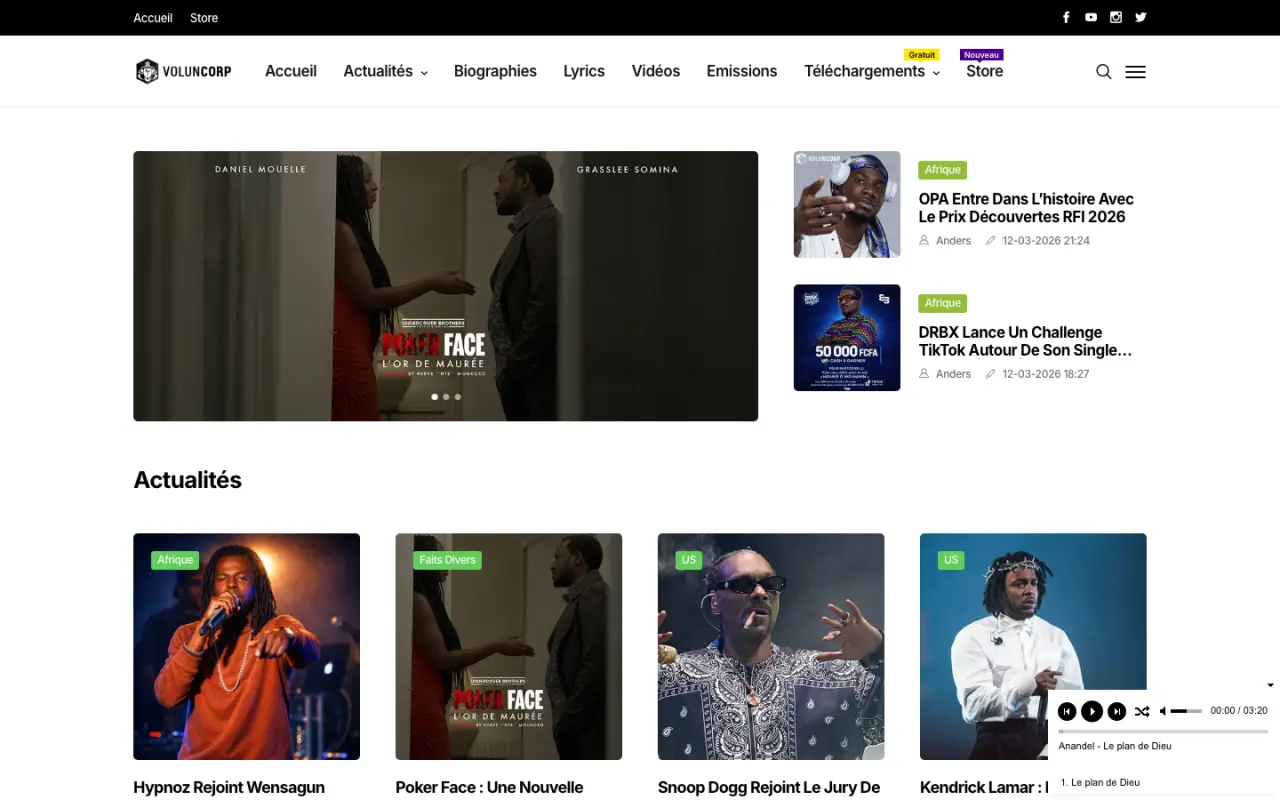Adjust the audio player volume slider
Screen dimensions: 1280x800
tap(1186, 711)
